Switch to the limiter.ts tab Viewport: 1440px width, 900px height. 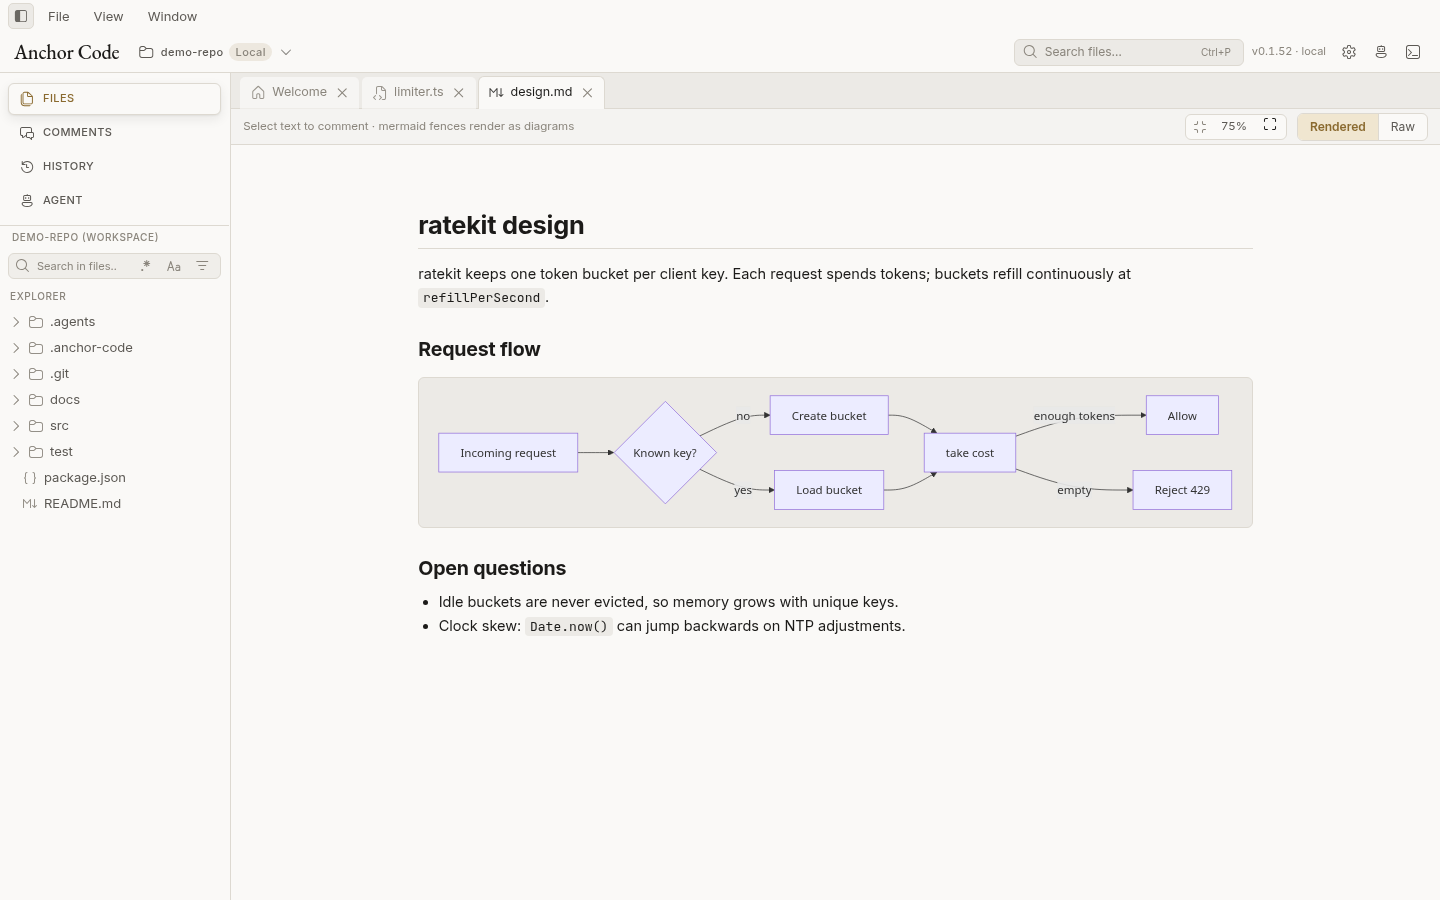click(x=419, y=92)
